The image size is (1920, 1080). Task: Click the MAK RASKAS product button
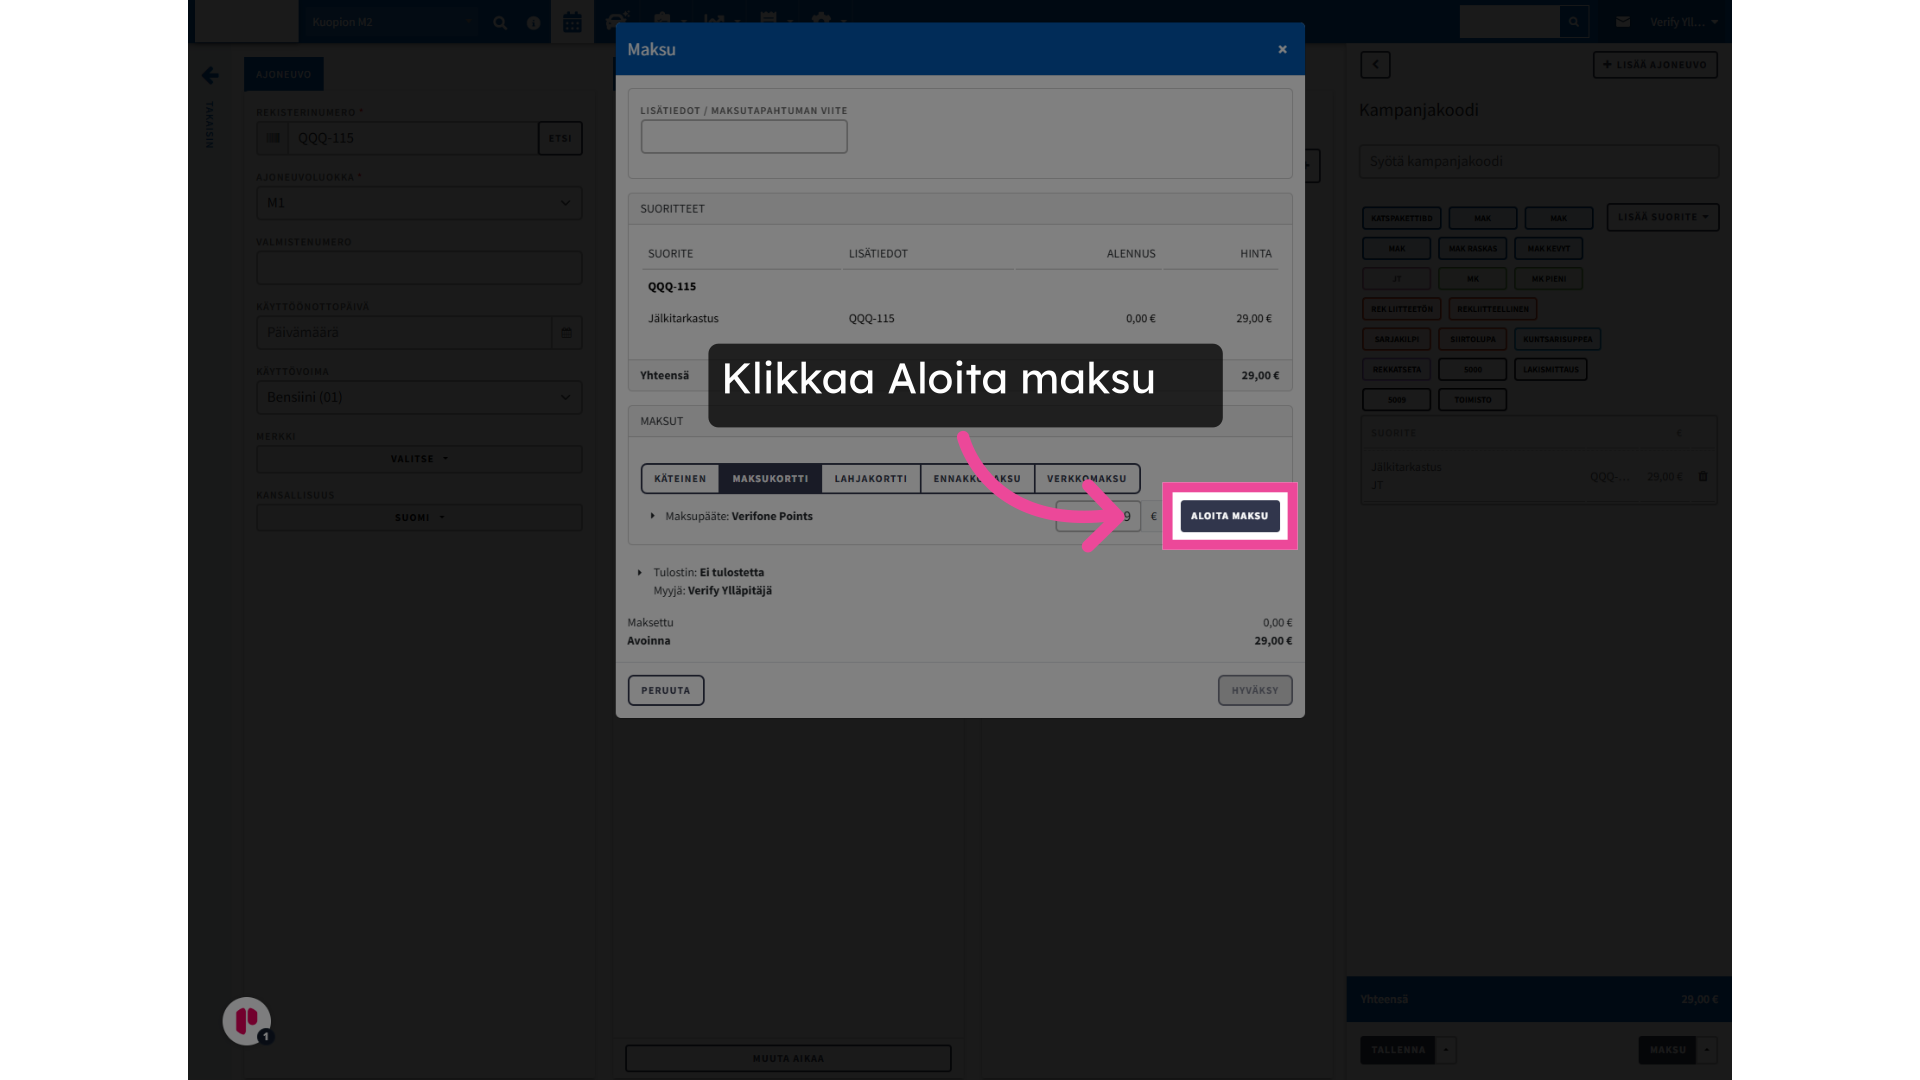[1472, 248]
